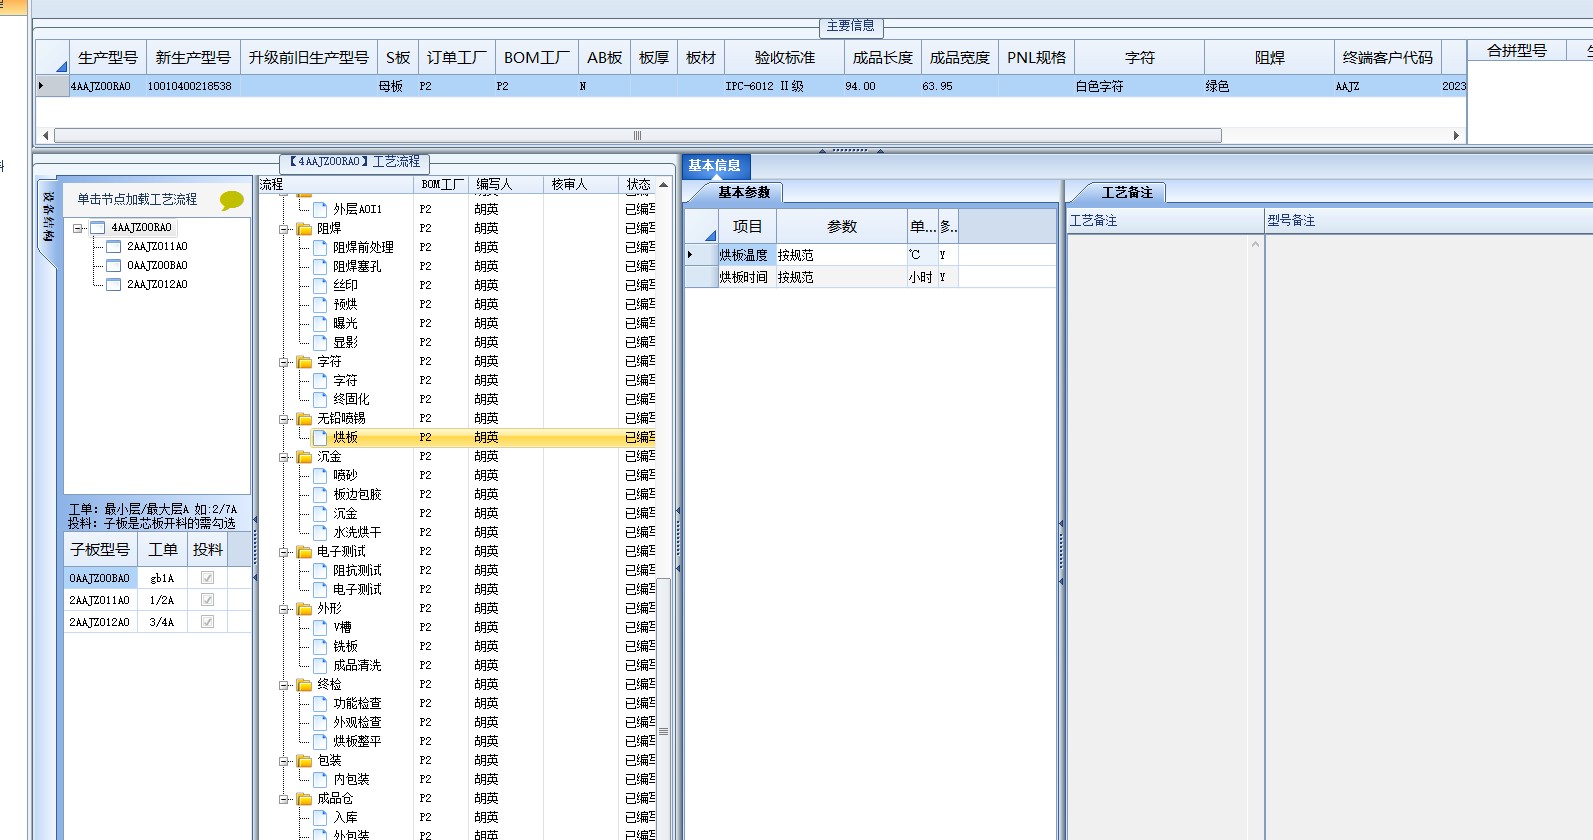Screen dimensions: 1593x840
Task: Click the 子板型号 column header
Action: [100, 550]
